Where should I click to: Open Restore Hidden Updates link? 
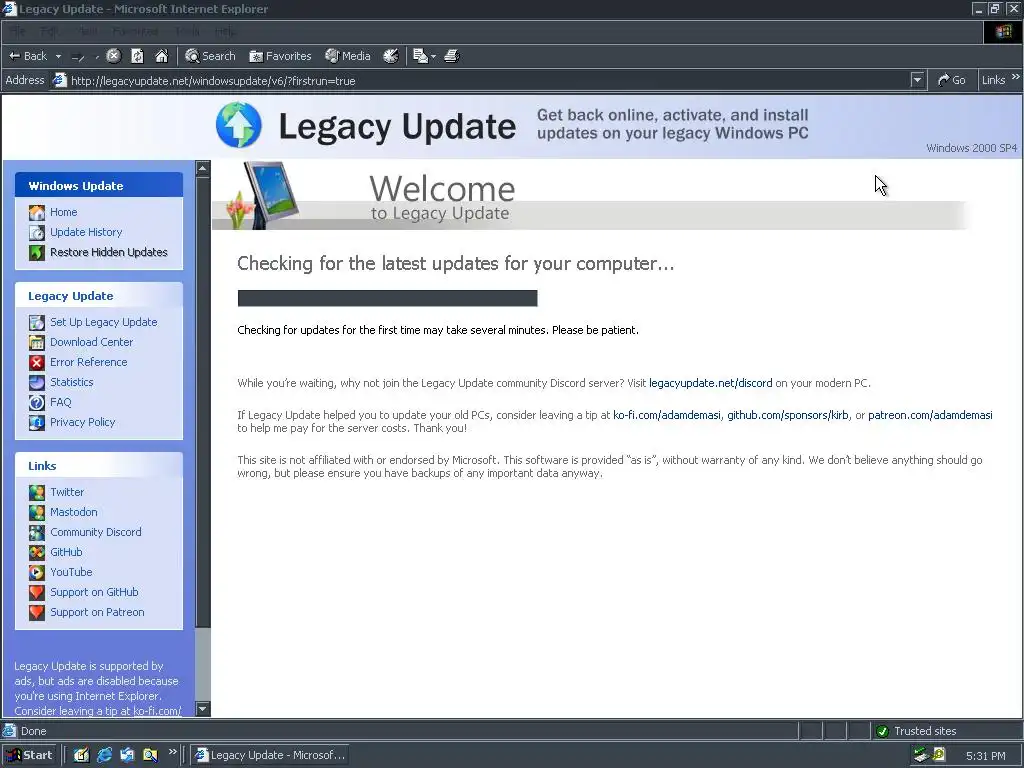108,252
